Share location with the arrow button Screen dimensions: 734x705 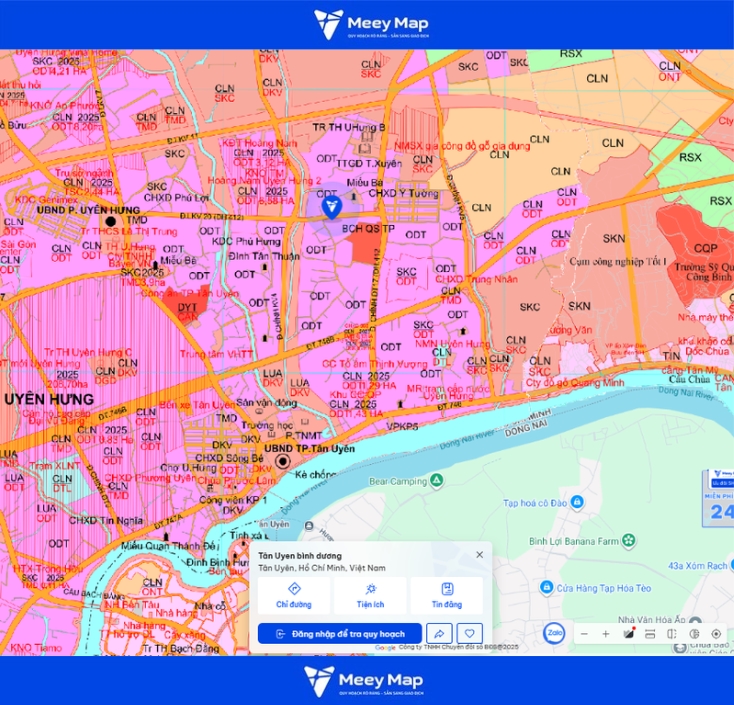click(439, 634)
